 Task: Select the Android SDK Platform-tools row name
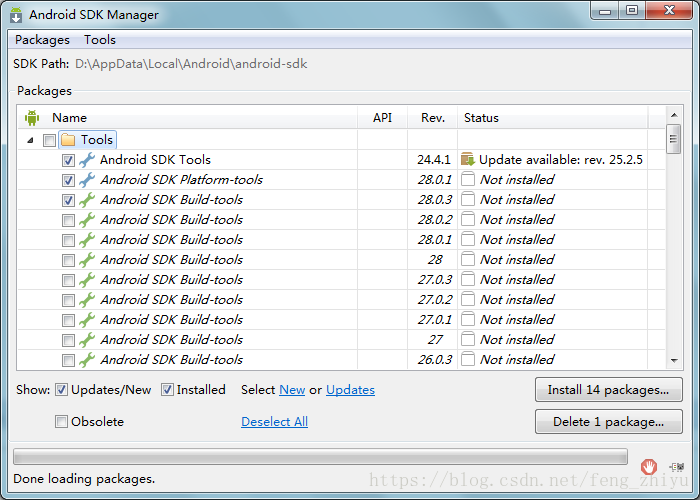pyautogui.click(x=181, y=180)
